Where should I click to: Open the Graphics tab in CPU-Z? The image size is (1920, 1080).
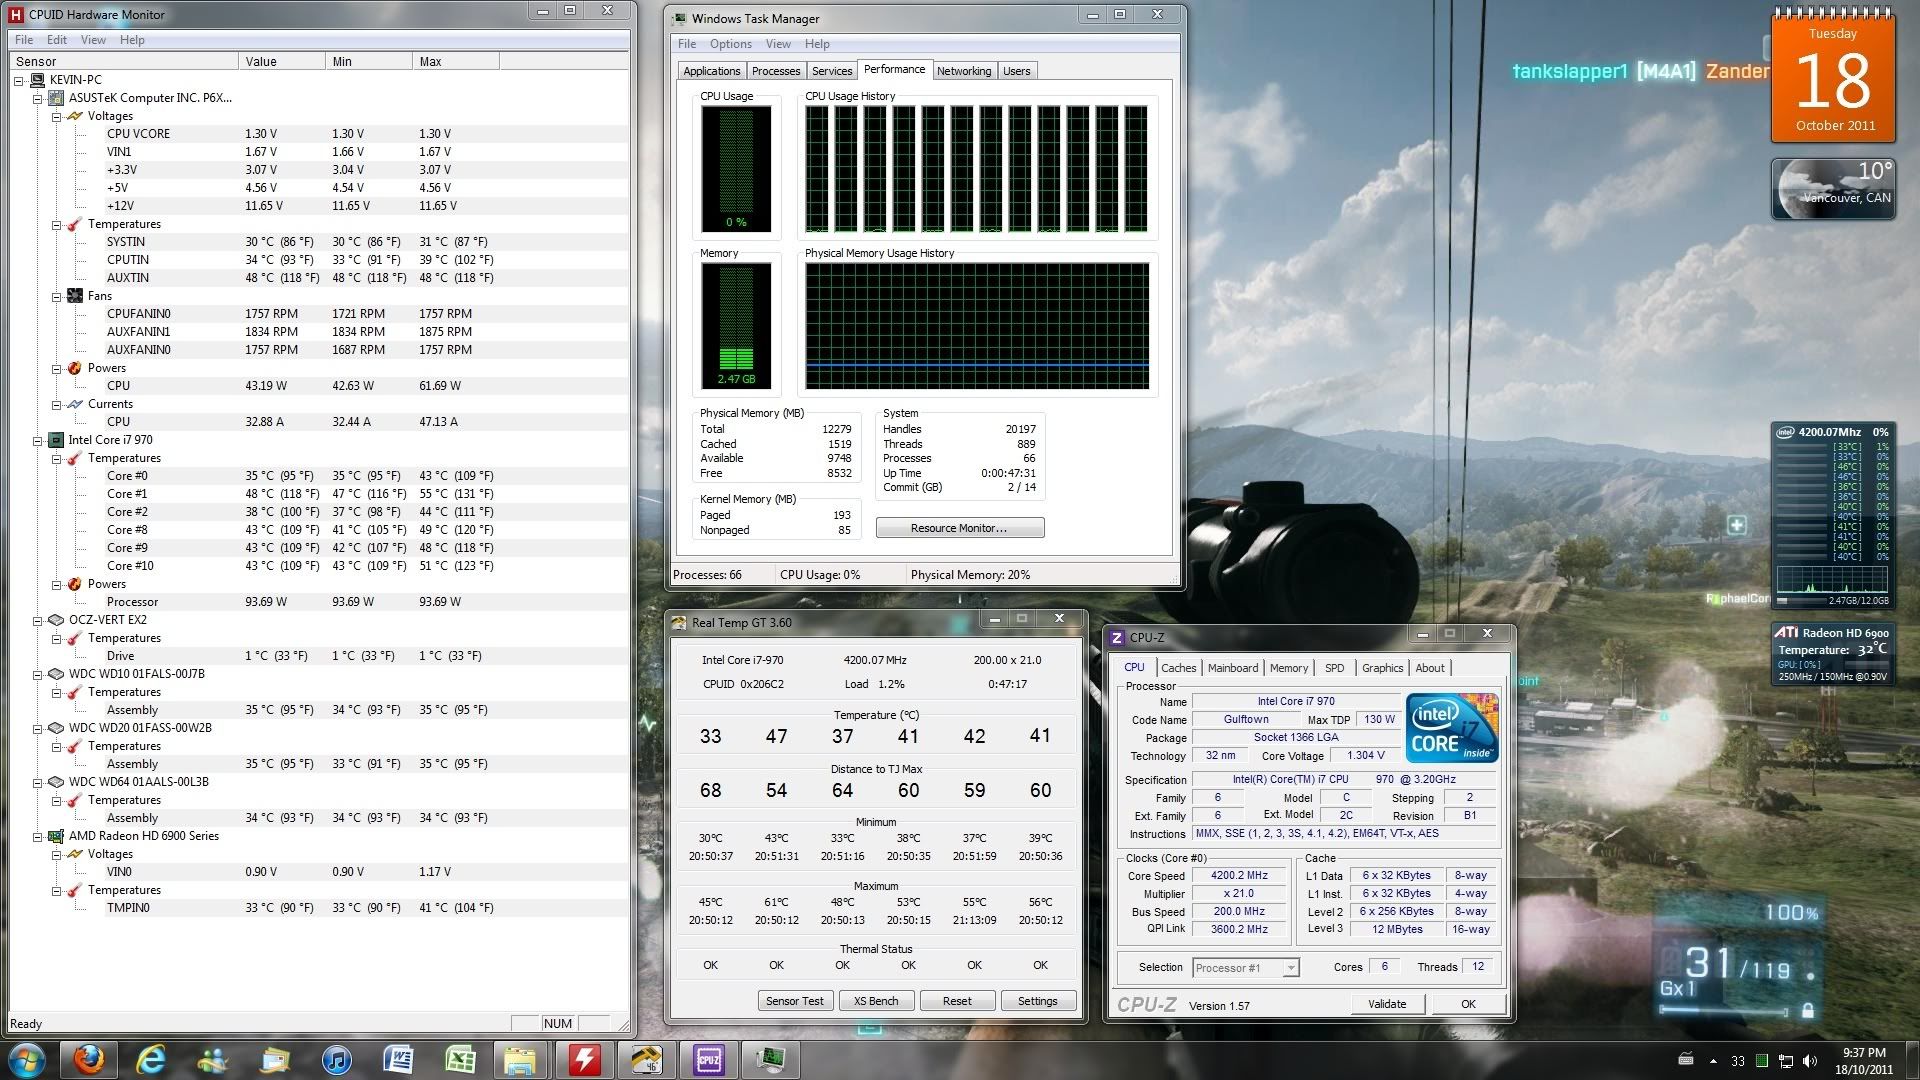[x=1382, y=668]
